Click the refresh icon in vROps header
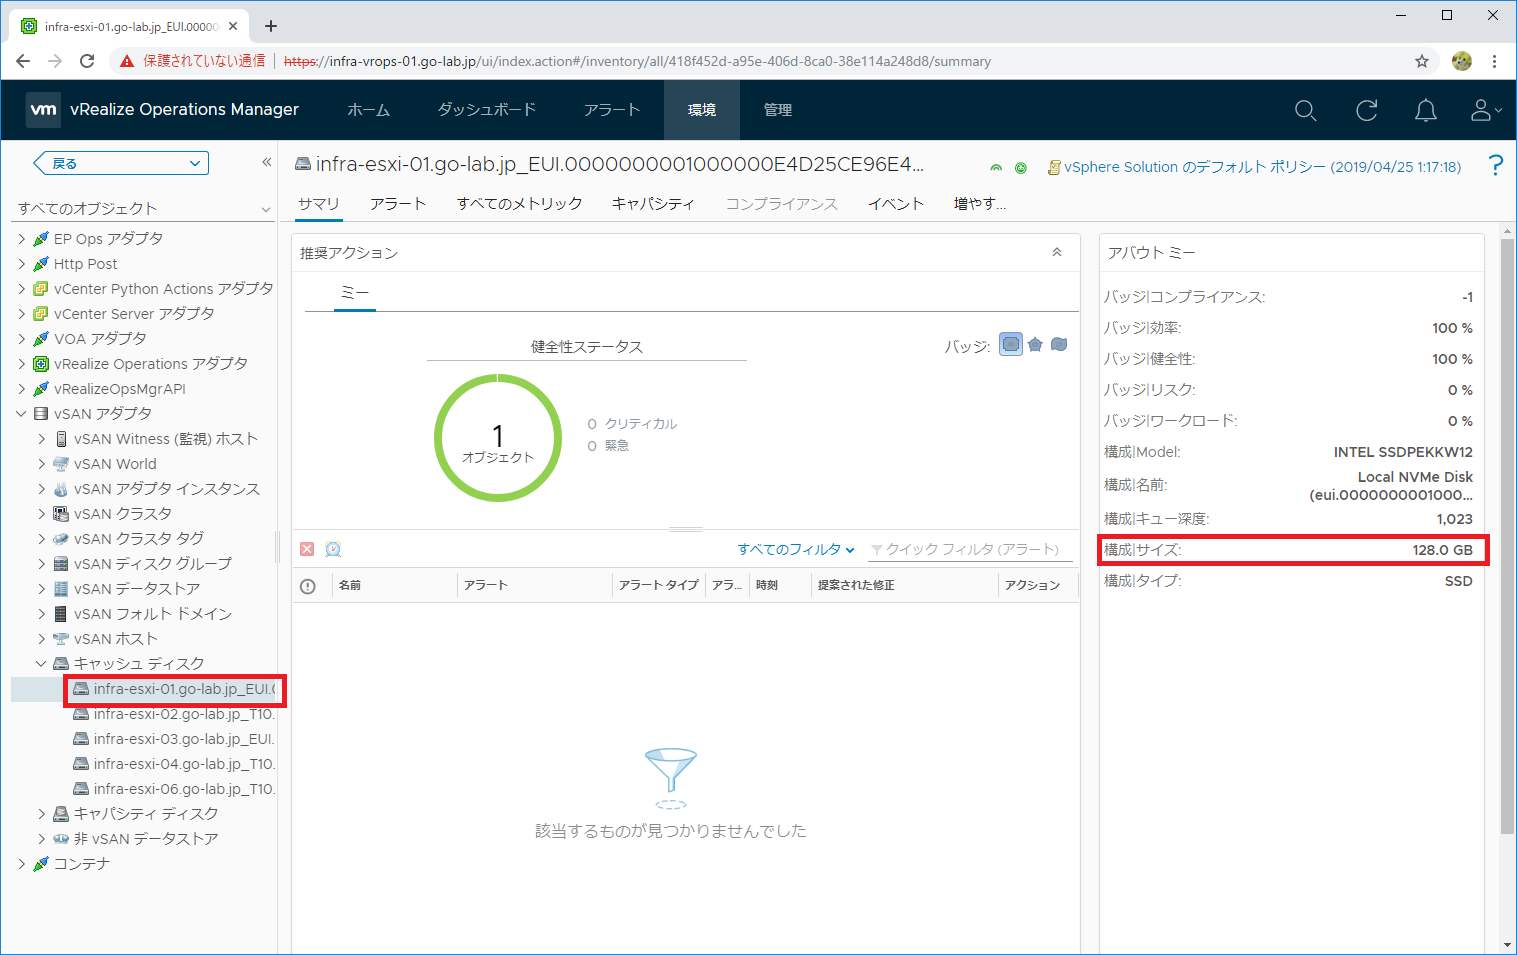This screenshot has height=955, width=1517. coord(1366,110)
